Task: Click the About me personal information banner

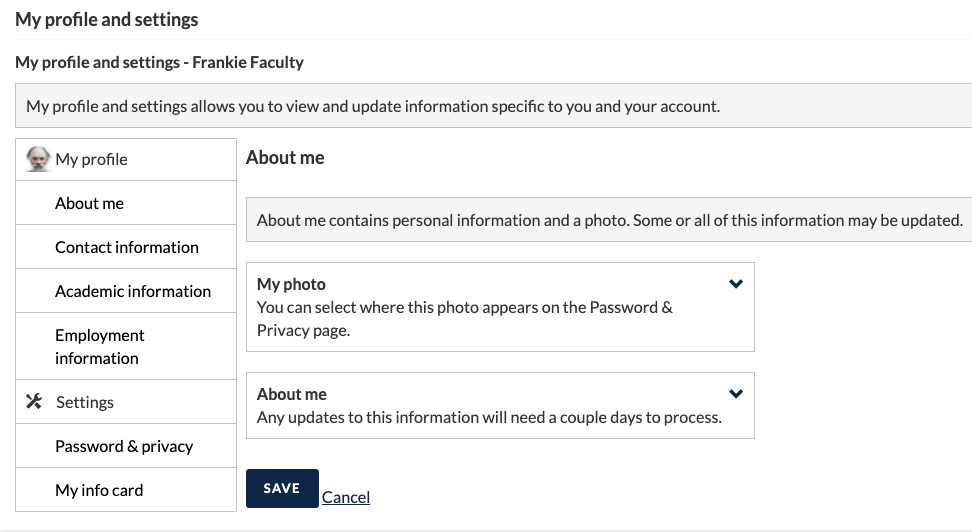Action: [609, 220]
